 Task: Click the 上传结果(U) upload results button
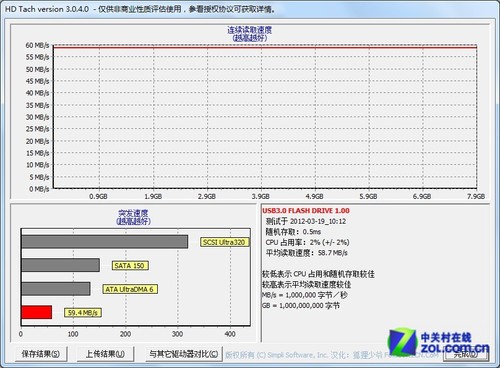tap(105, 354)
